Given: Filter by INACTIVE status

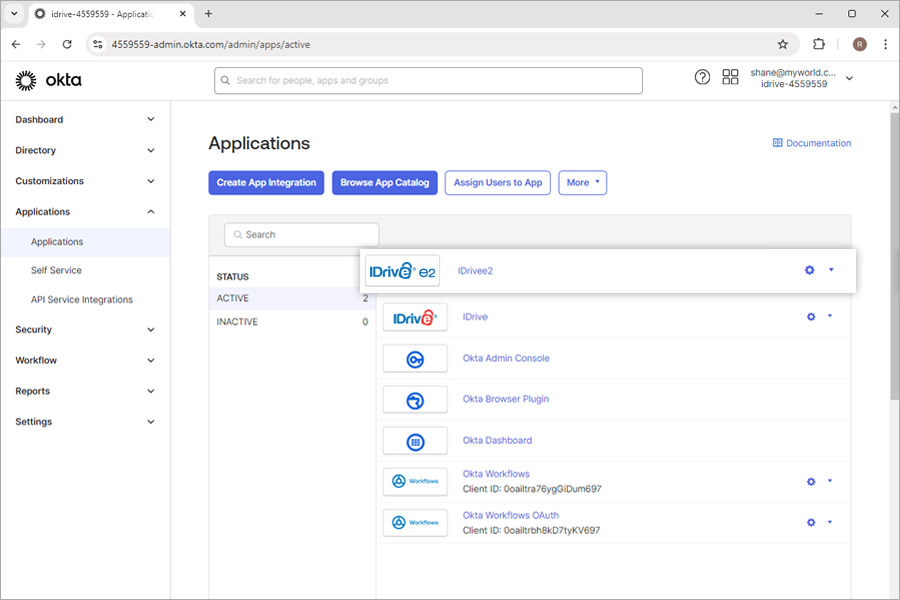Looking at the screenshot, I should pos(292,322).
